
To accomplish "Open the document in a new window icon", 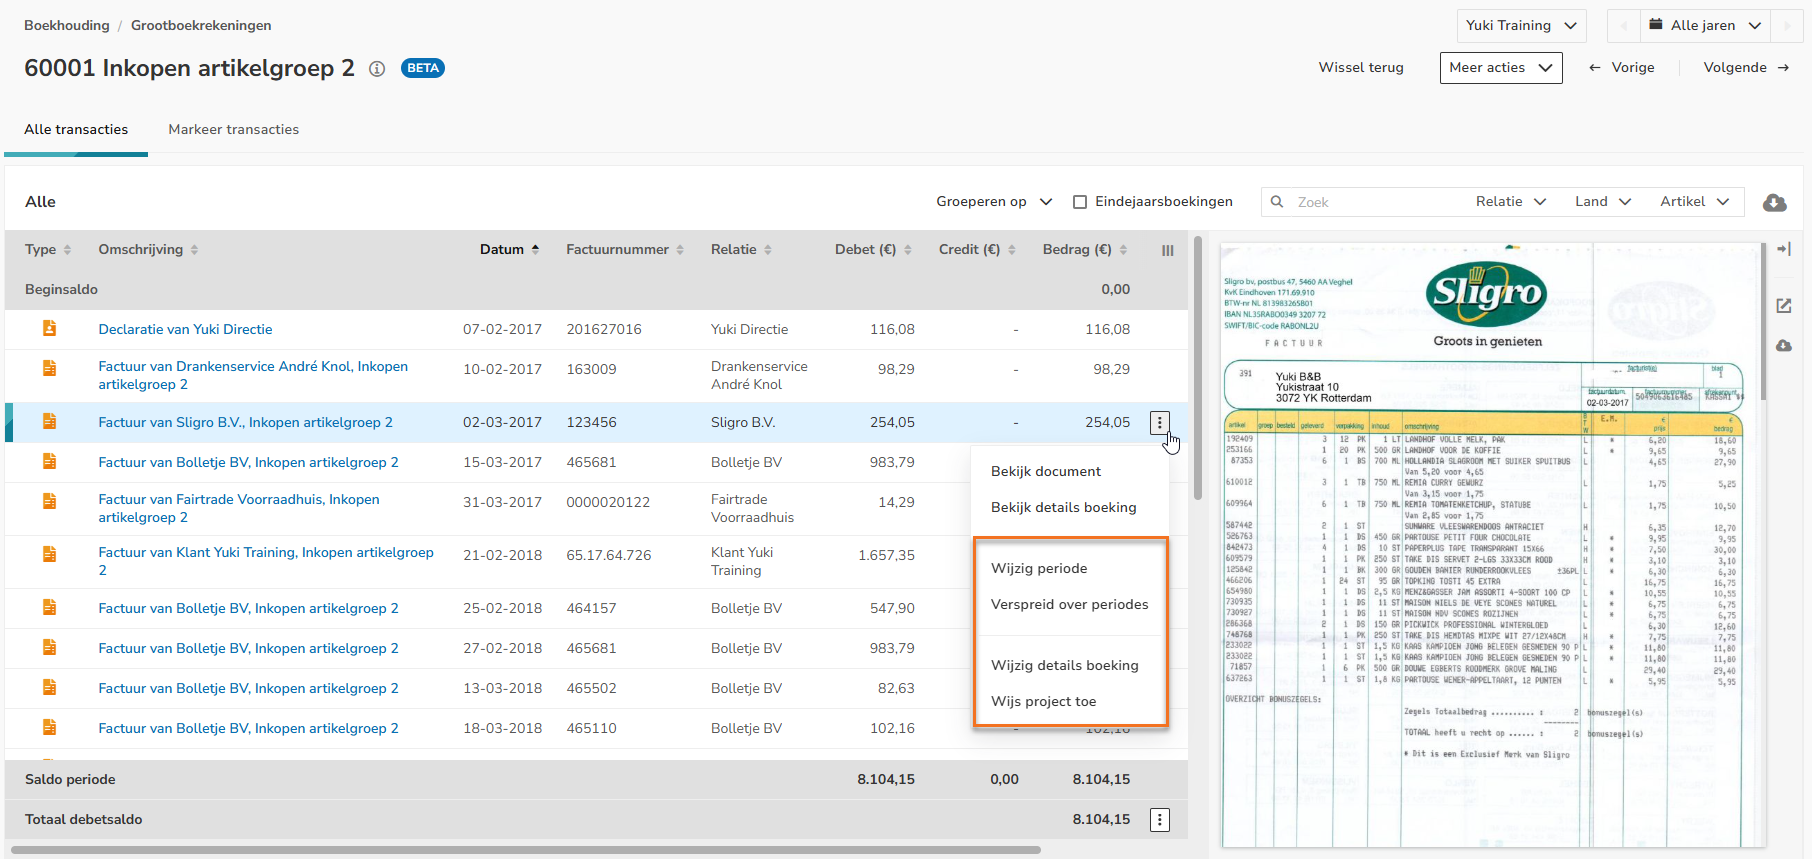I will pos(1783,306).
